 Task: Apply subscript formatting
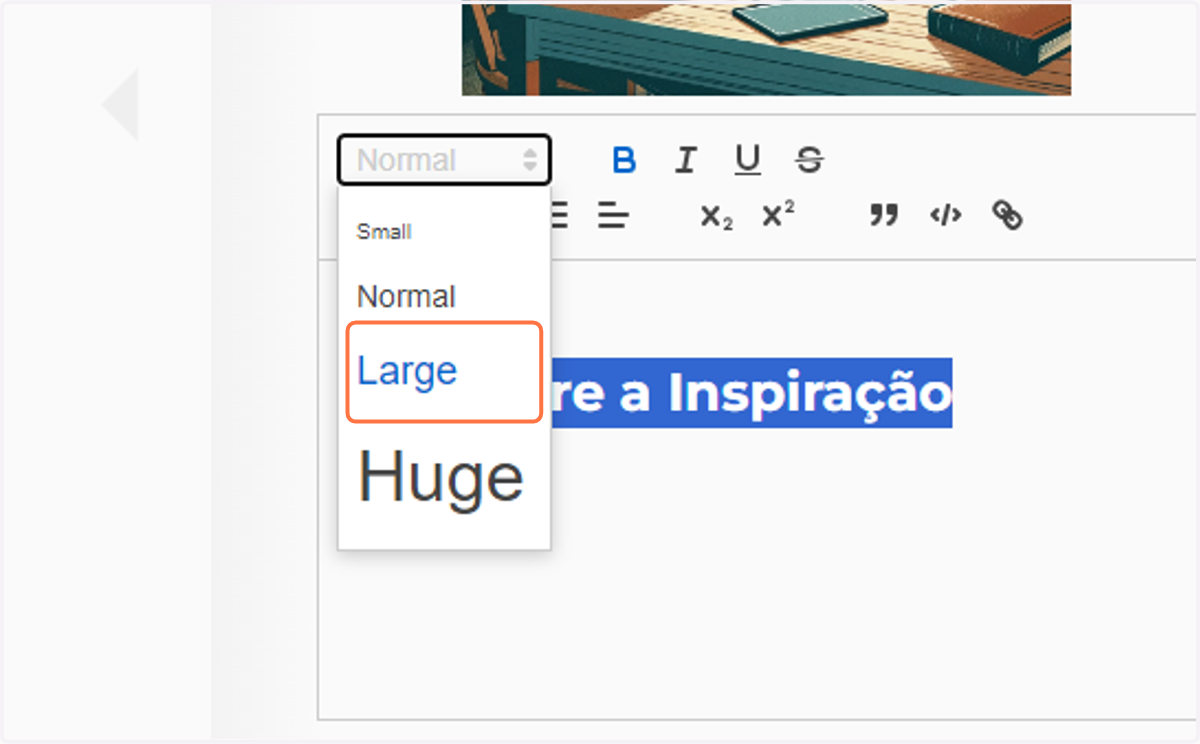click(716, 216)
